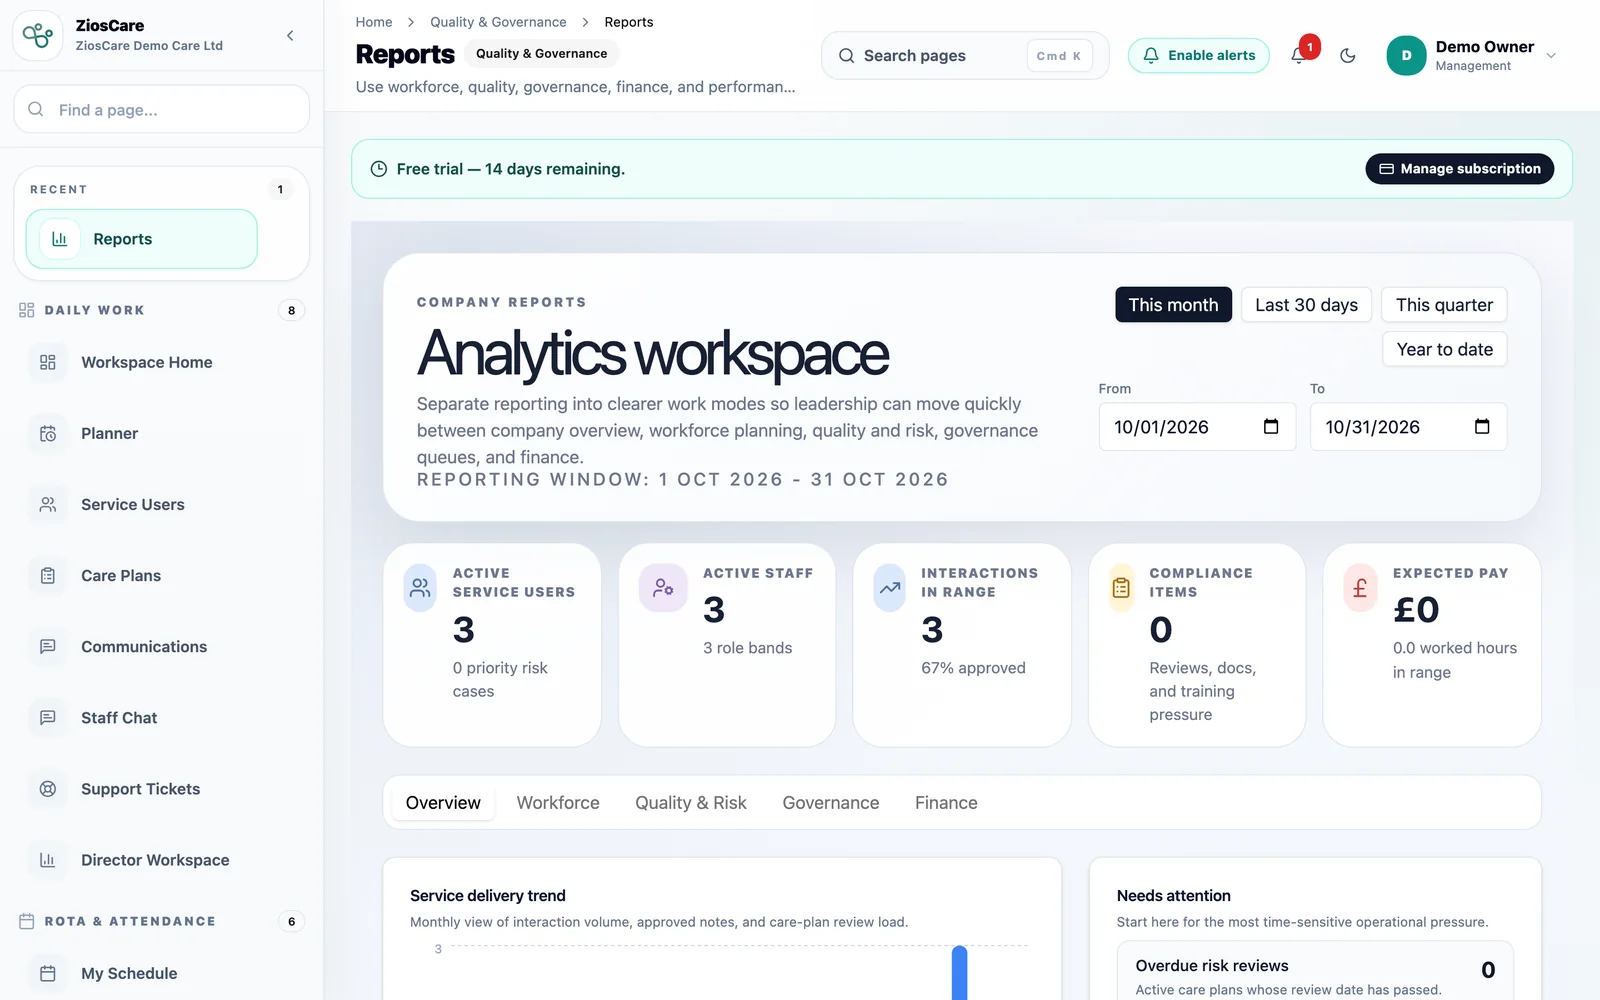Click the Compliance Items clipboard icon
Viewport: 1600px width, 1000px height.
(x=1121, y=588)
